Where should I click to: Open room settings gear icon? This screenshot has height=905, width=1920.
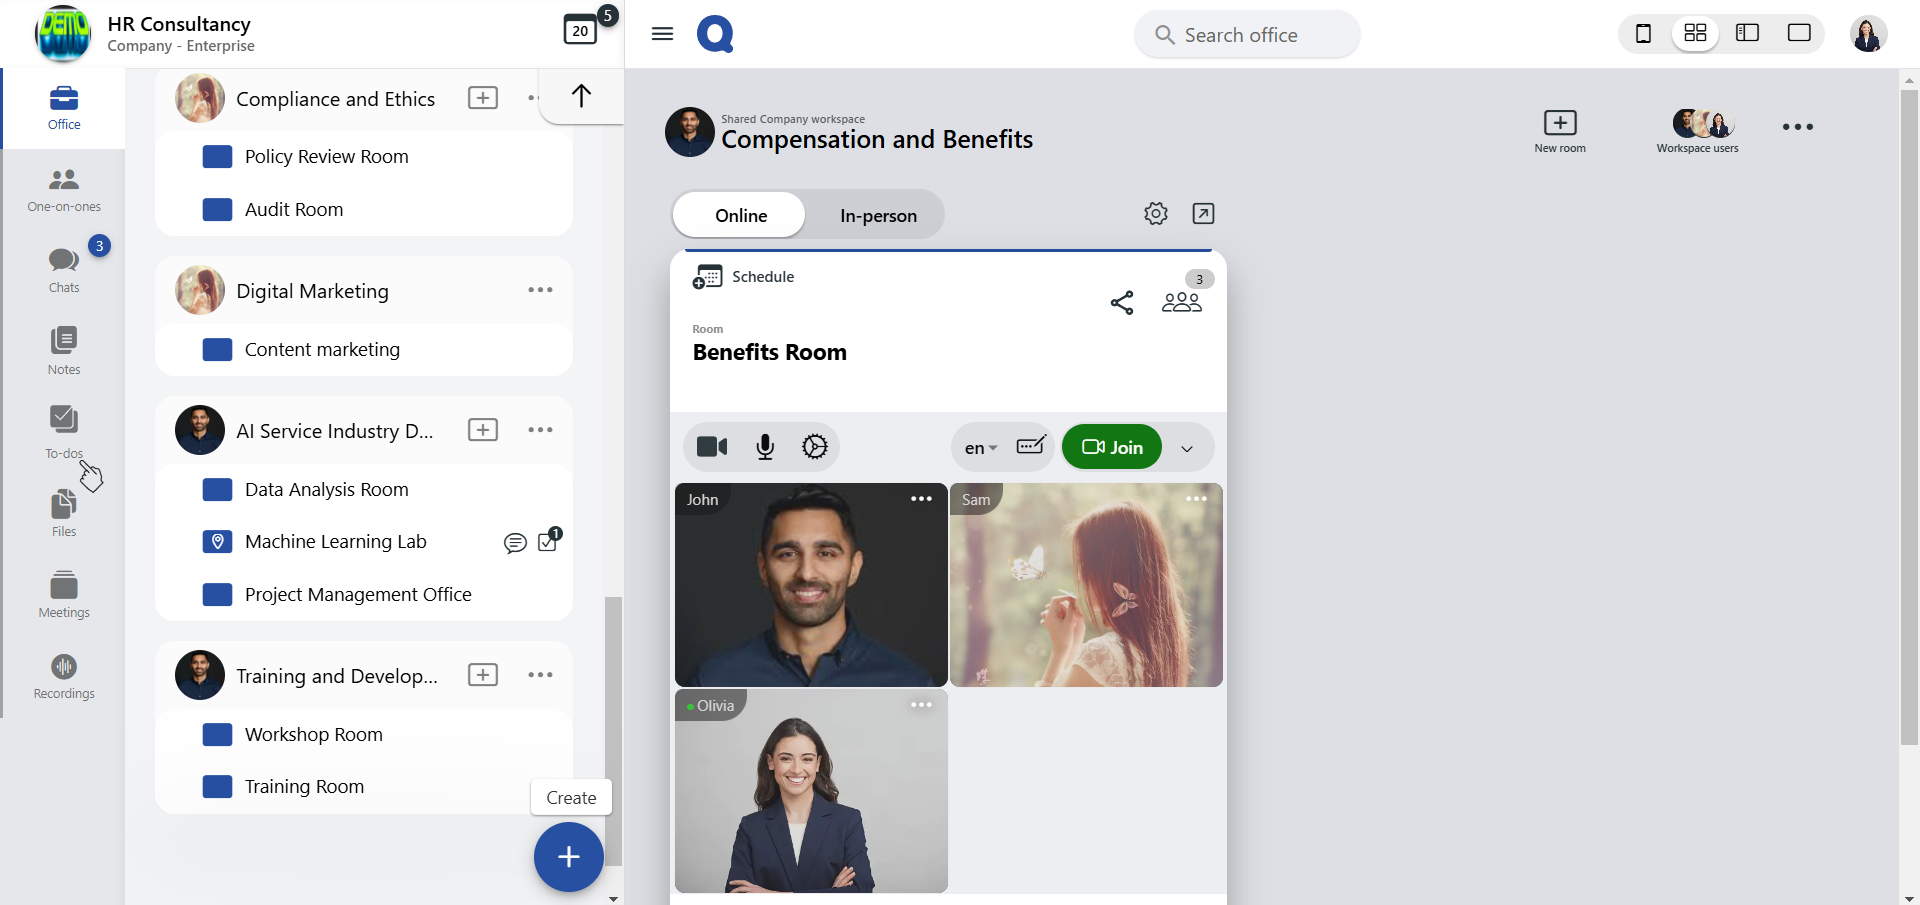1156,214
